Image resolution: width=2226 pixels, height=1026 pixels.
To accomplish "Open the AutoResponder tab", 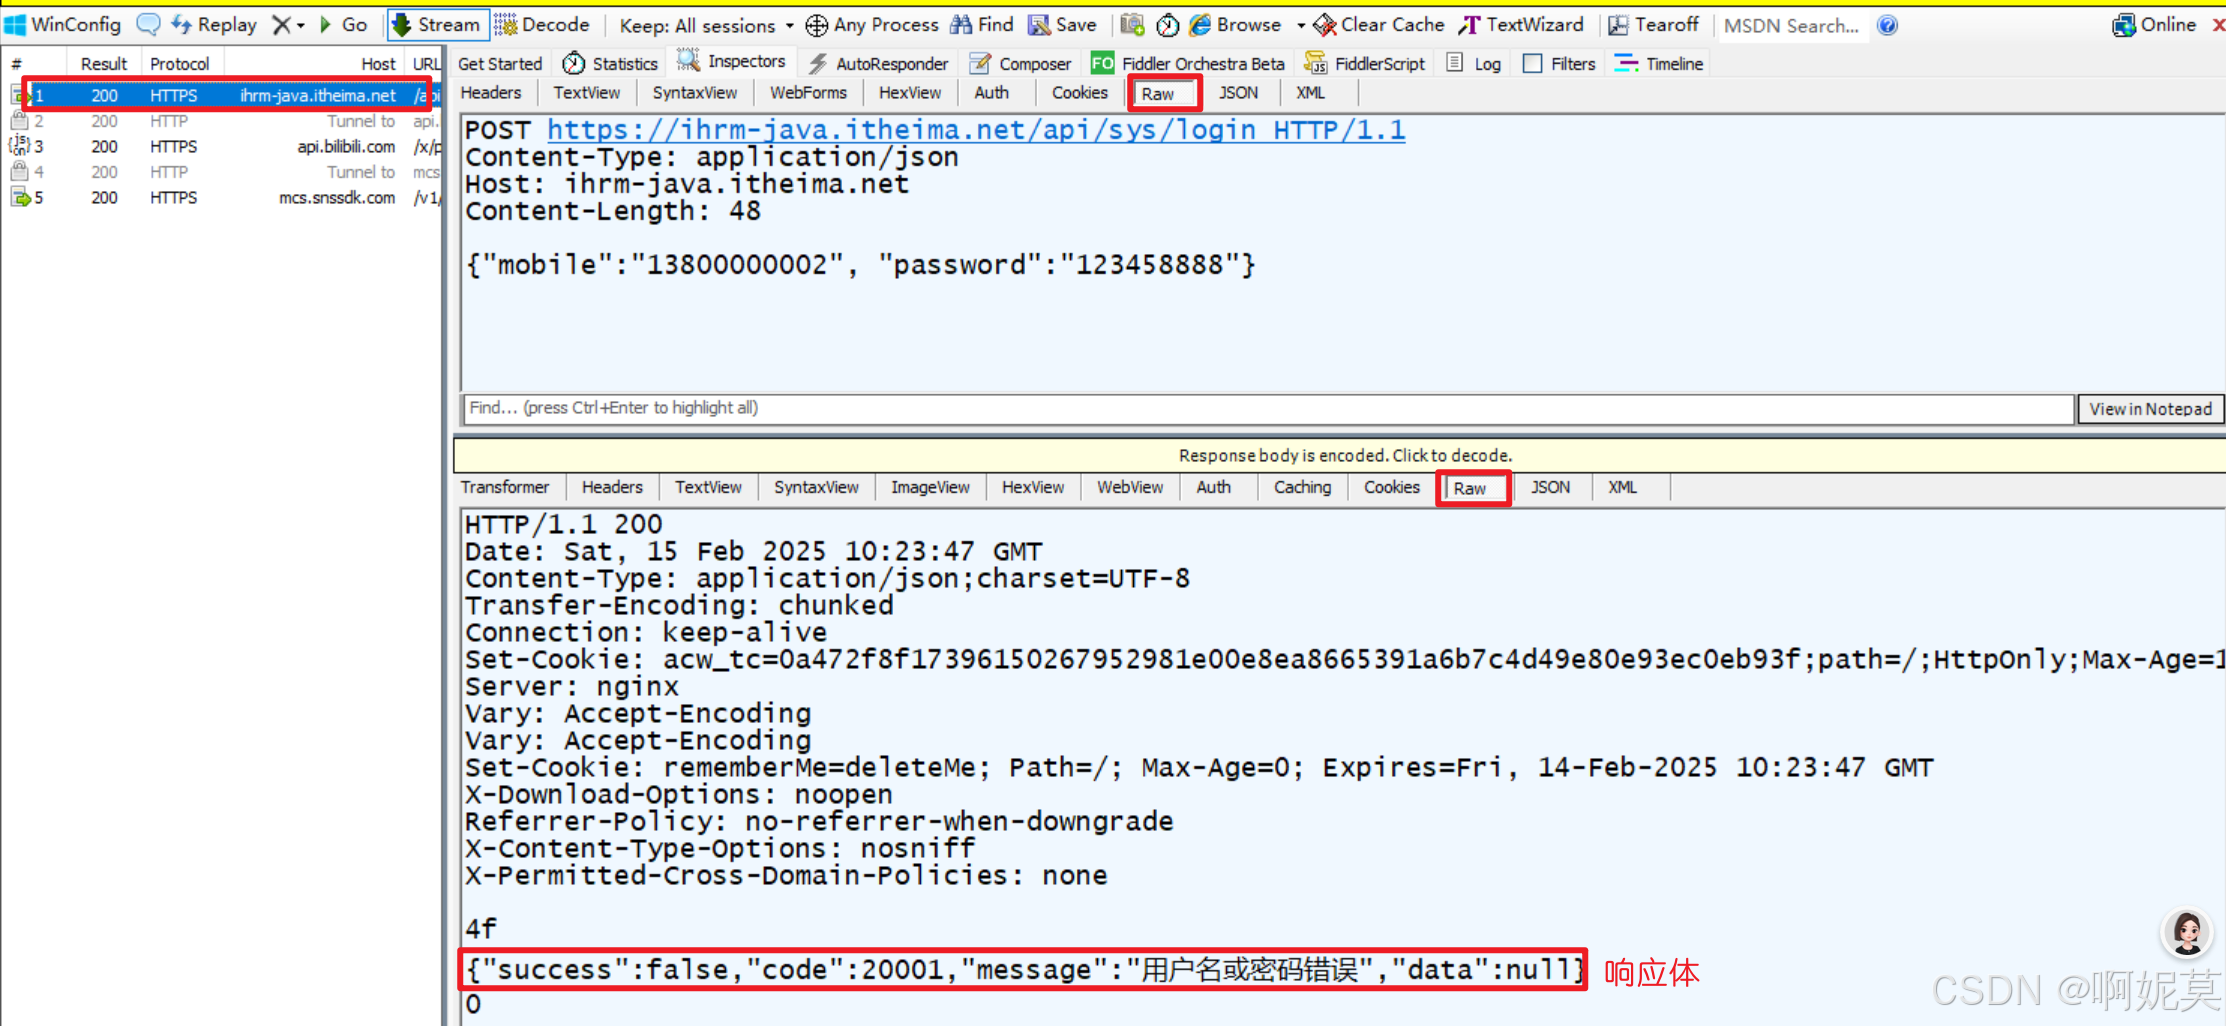I will [878, 64].
